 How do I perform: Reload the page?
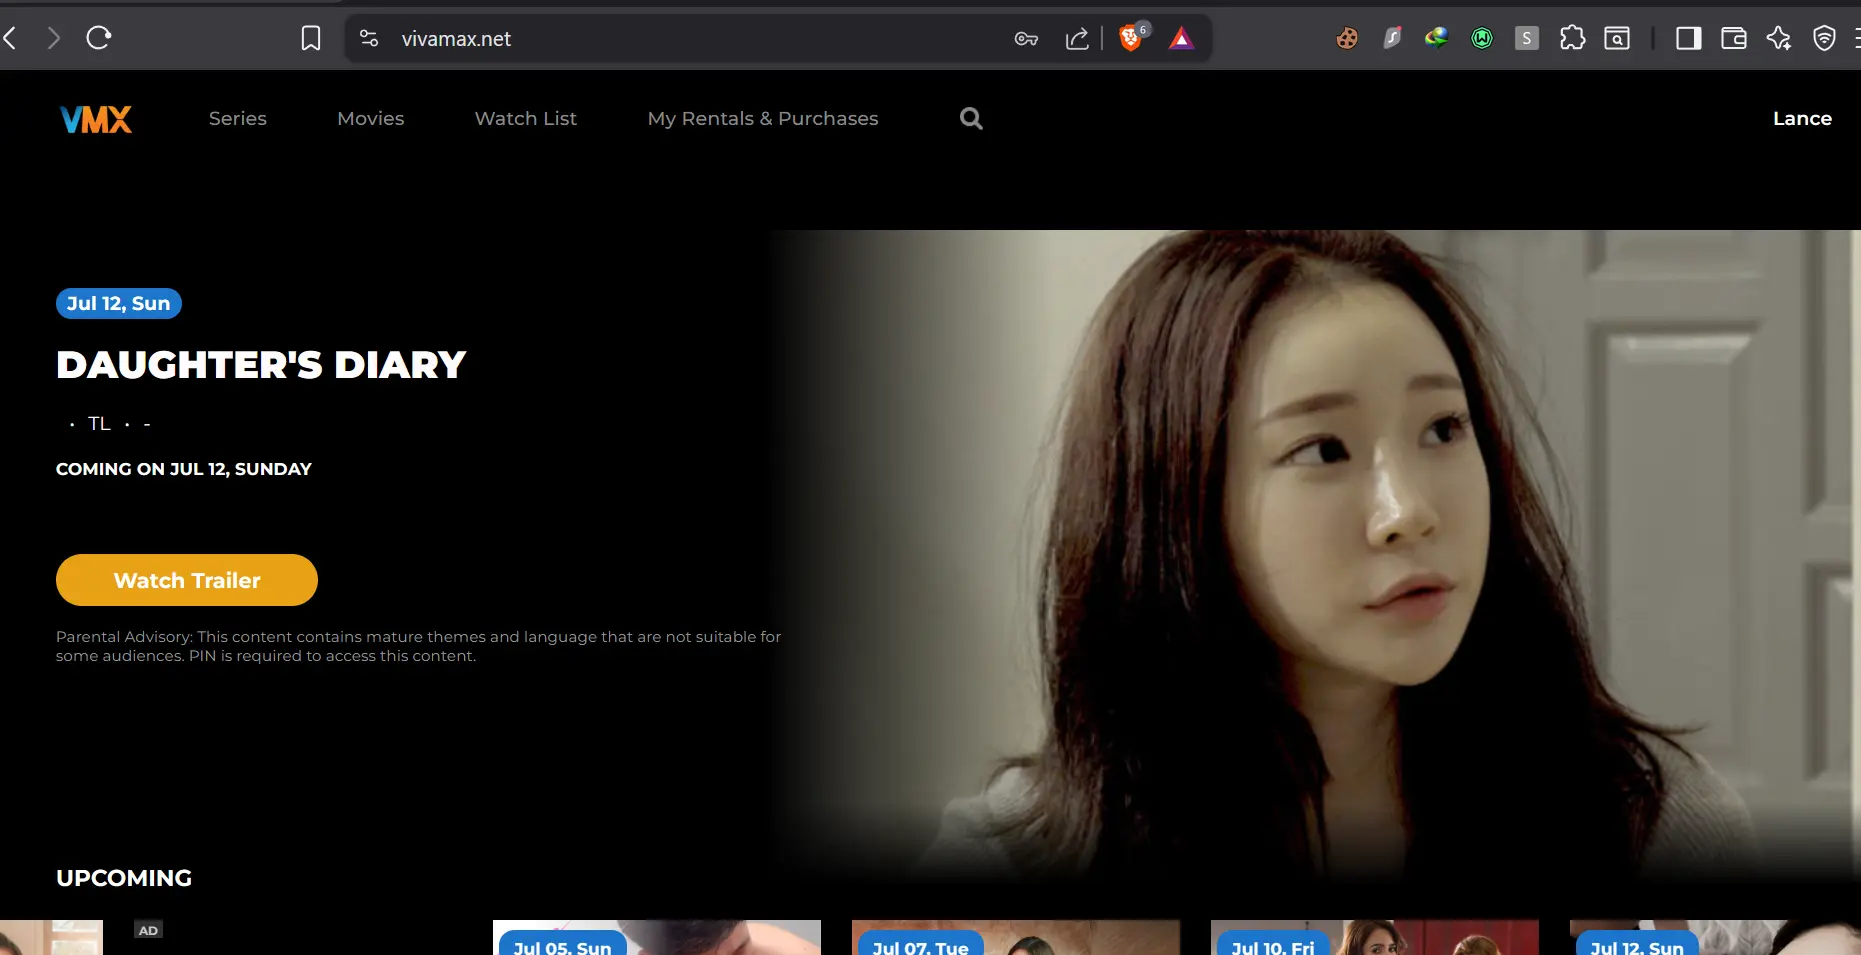[98, 39]
